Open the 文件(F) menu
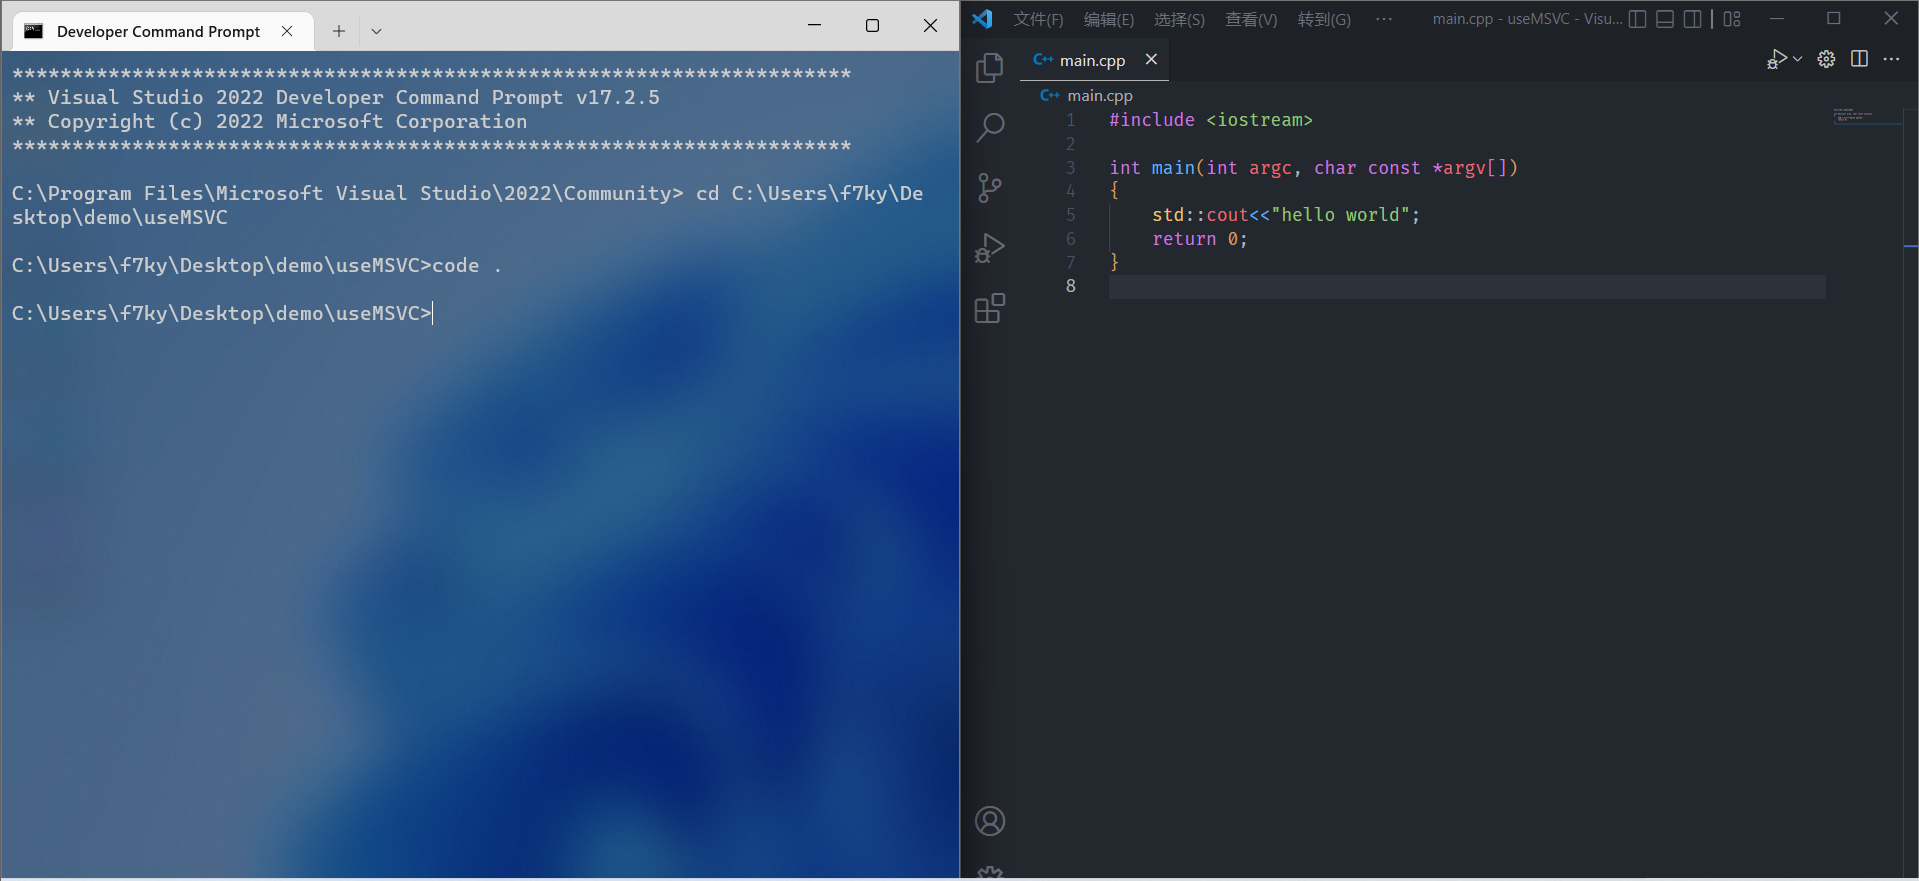 click(1039, 19)
